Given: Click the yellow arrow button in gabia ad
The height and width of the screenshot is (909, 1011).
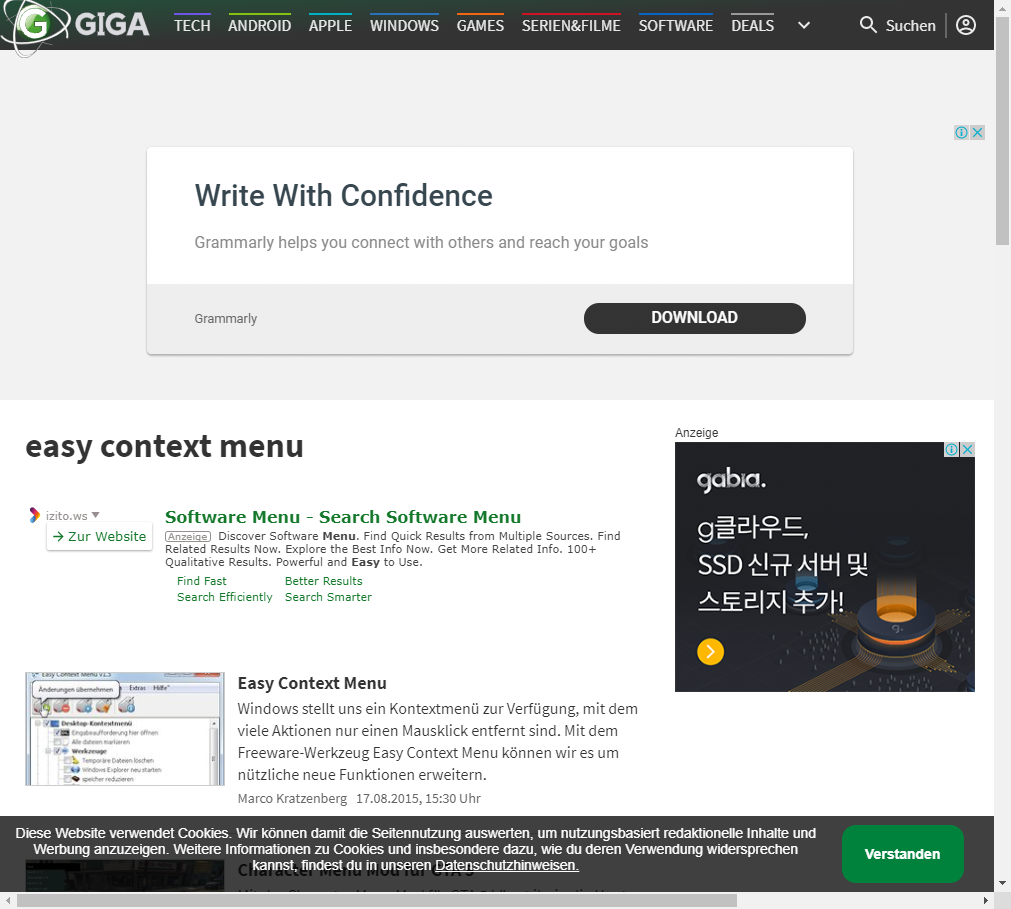Looking at the screenshot, I should [710, 651].
